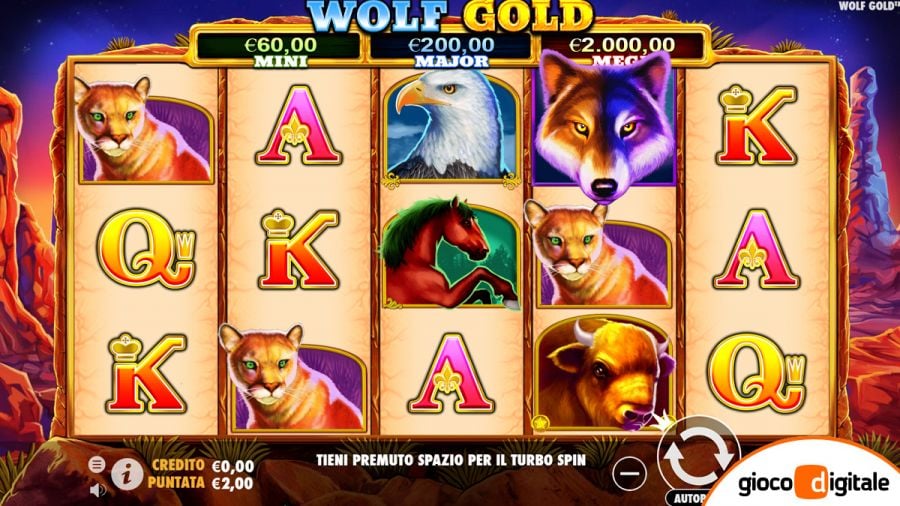Viewport: 900px width, 506px height.
Task: Mute the game sound speaker icon
Action: pyautogui.click(x=98, y=489)
